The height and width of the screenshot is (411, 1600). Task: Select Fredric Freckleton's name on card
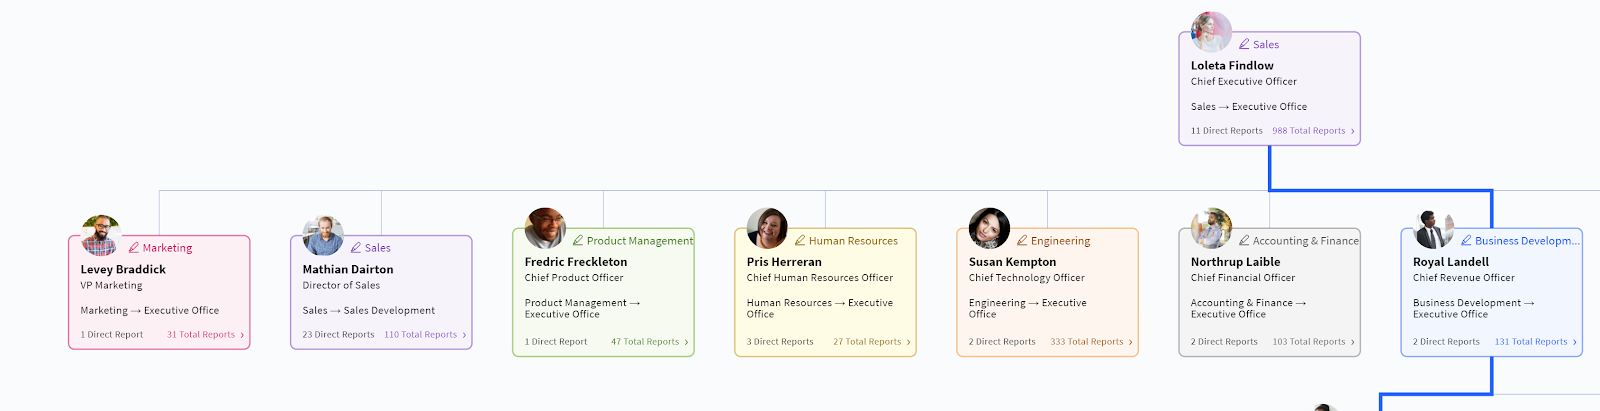click(576, 262)
